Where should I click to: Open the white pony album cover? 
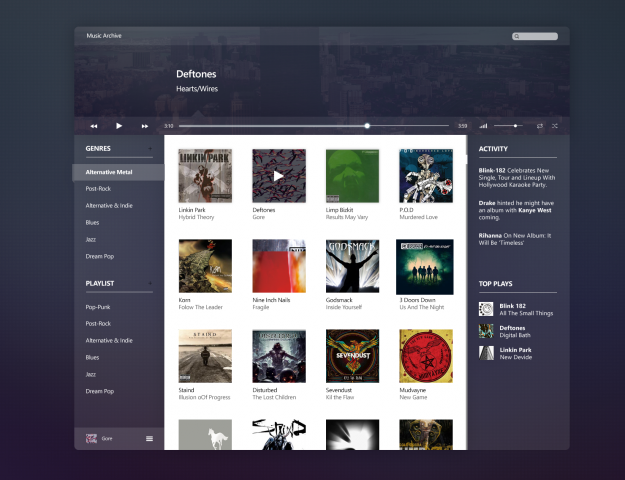205,435
